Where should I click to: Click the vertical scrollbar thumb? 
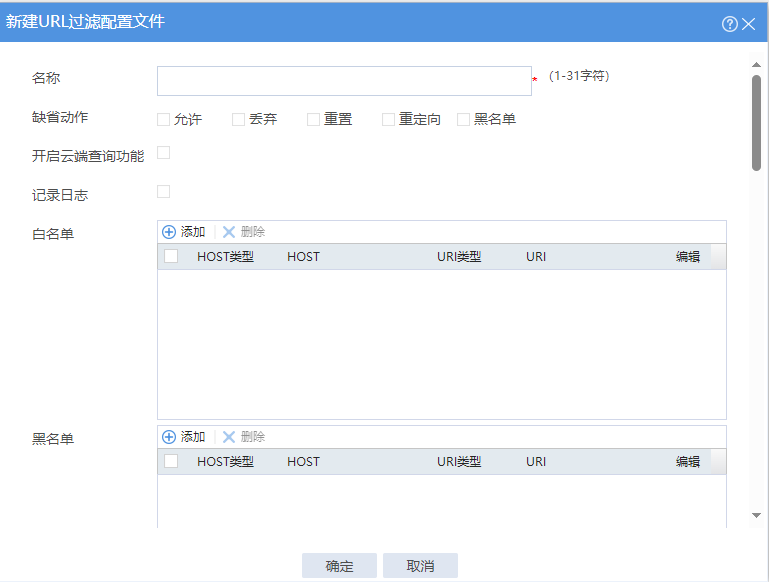pyautogui.click(x=756, y=123)
